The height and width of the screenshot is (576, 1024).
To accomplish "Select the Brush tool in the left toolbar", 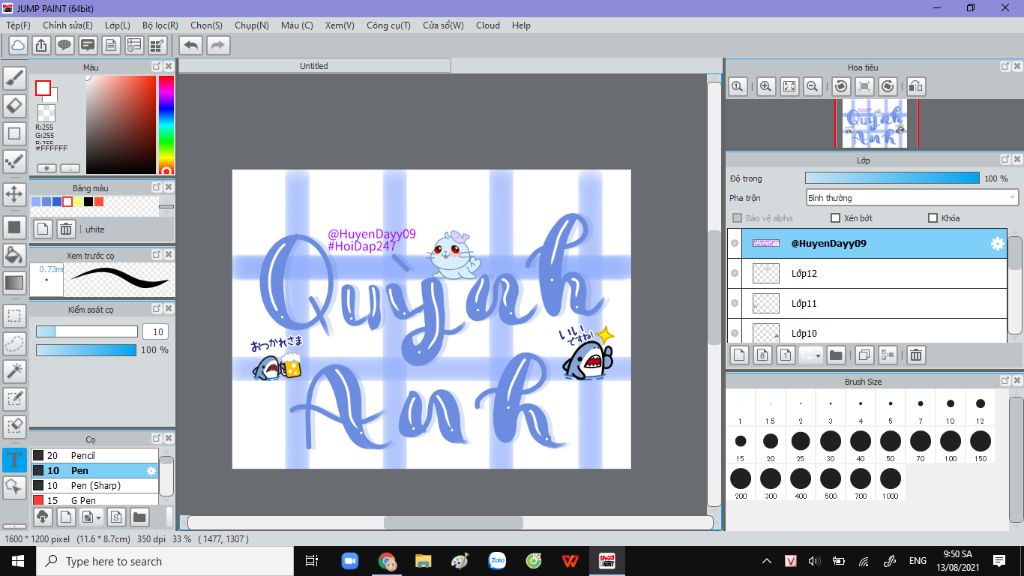I will [14, 77].
